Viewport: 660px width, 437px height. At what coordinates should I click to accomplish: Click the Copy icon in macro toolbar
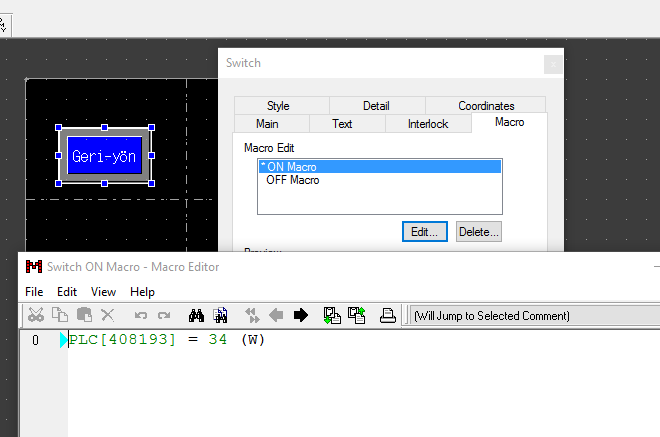(59, 316)
